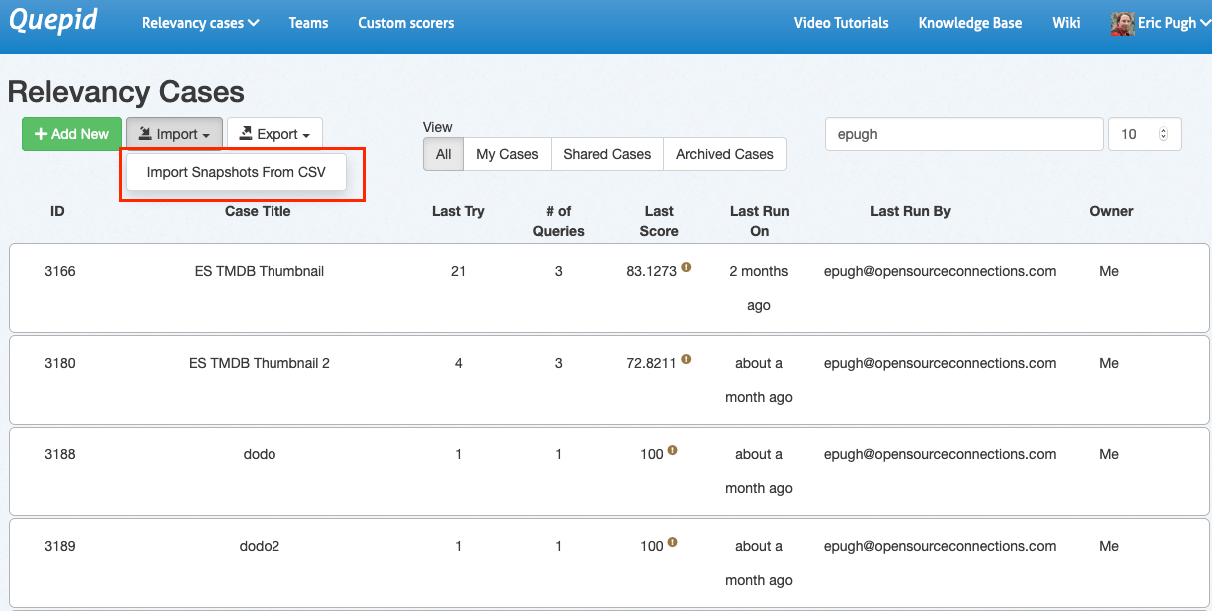Click case ID 3189
This screenshot has height=611, width=1212.
(60, 546)
